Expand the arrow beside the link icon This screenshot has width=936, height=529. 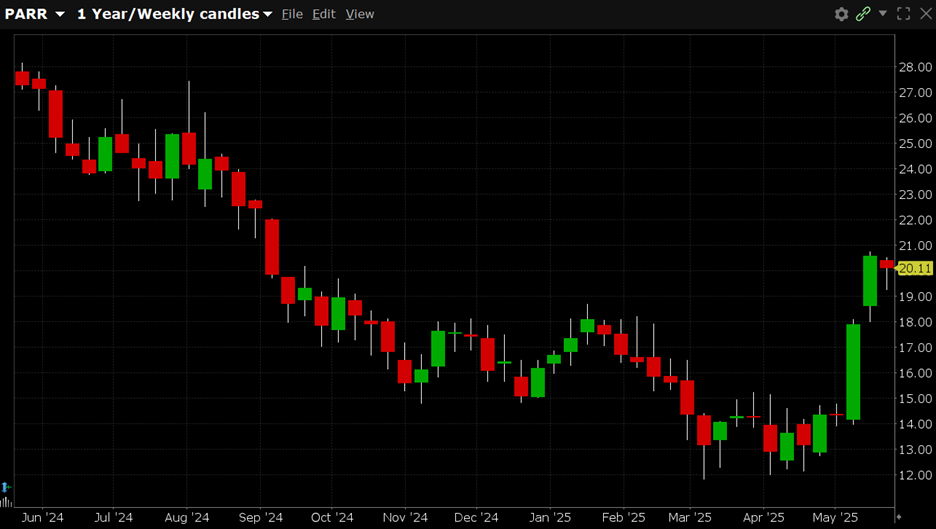[882, 13]
